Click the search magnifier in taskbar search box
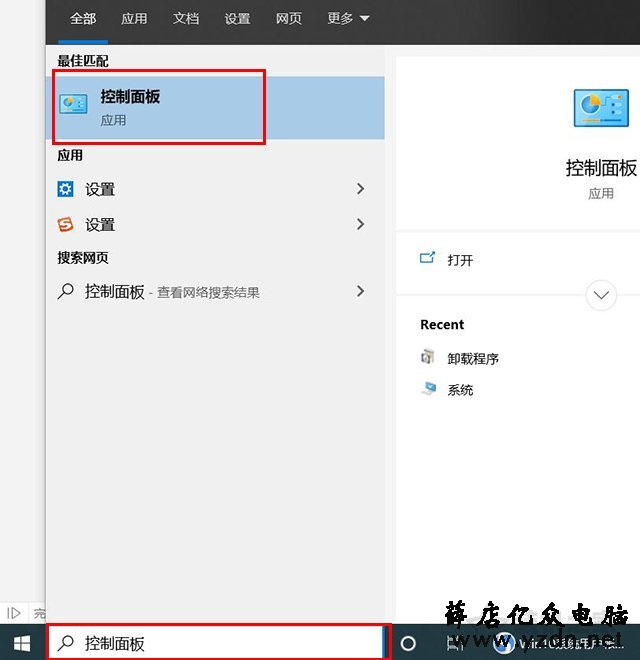This screenshot has width=640, height=660. tap(66, 643)
